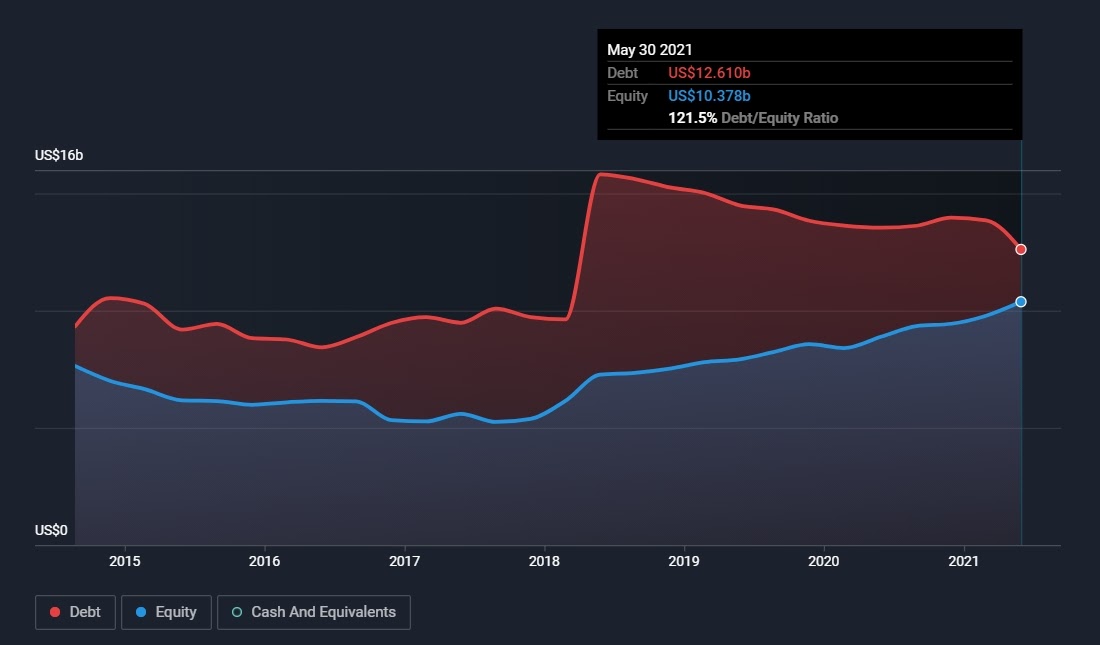Select the 2019 x-axis label
This screenshot has height=645, width=1100.
[x=683, y=561]
